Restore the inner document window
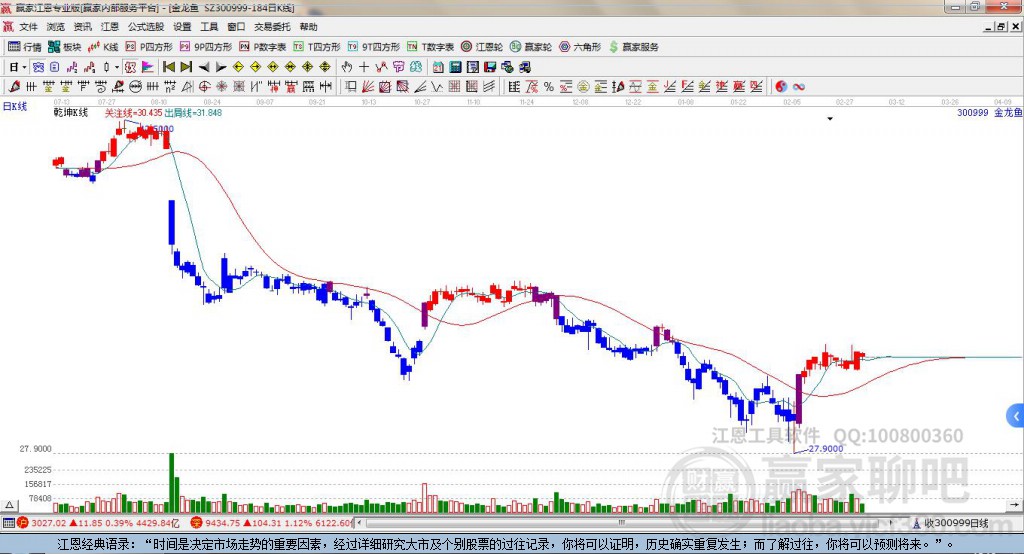The width and height of the screenshot is (1024, 554). (x=1001, y=27)
